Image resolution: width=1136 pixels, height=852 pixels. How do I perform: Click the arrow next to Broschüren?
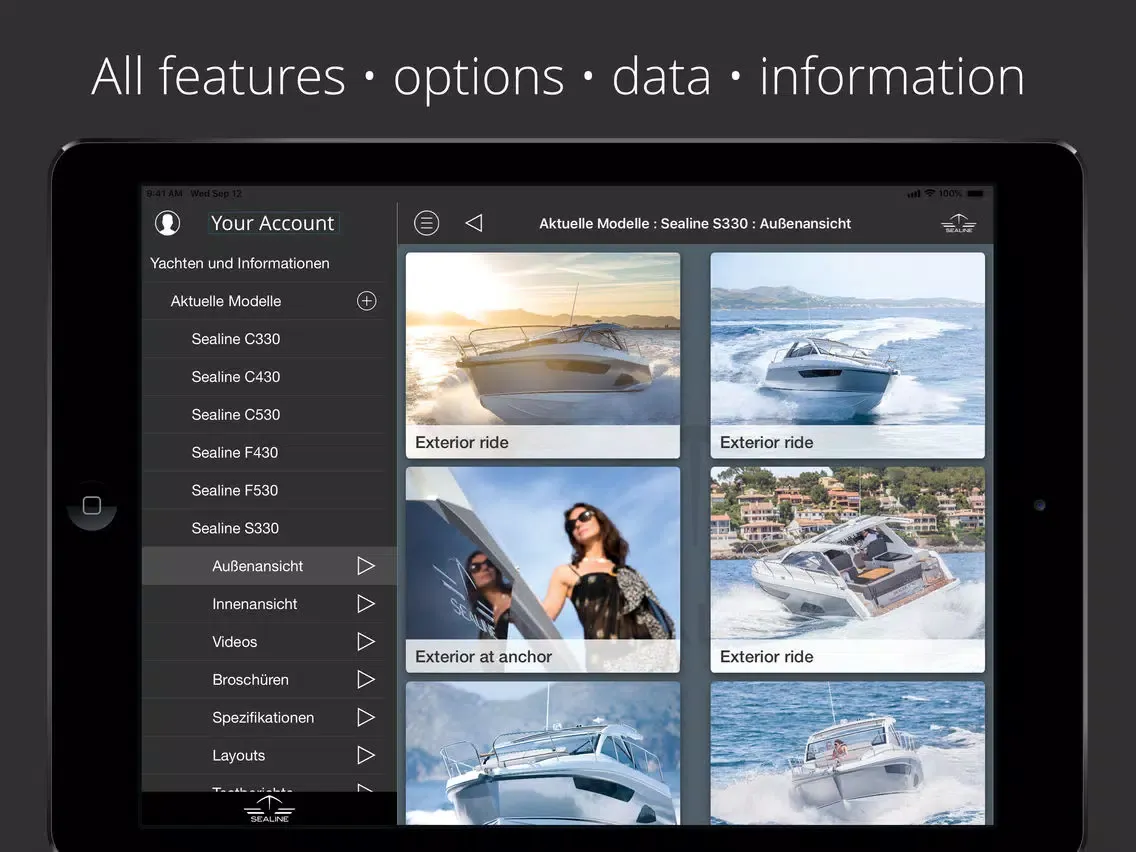366,680
